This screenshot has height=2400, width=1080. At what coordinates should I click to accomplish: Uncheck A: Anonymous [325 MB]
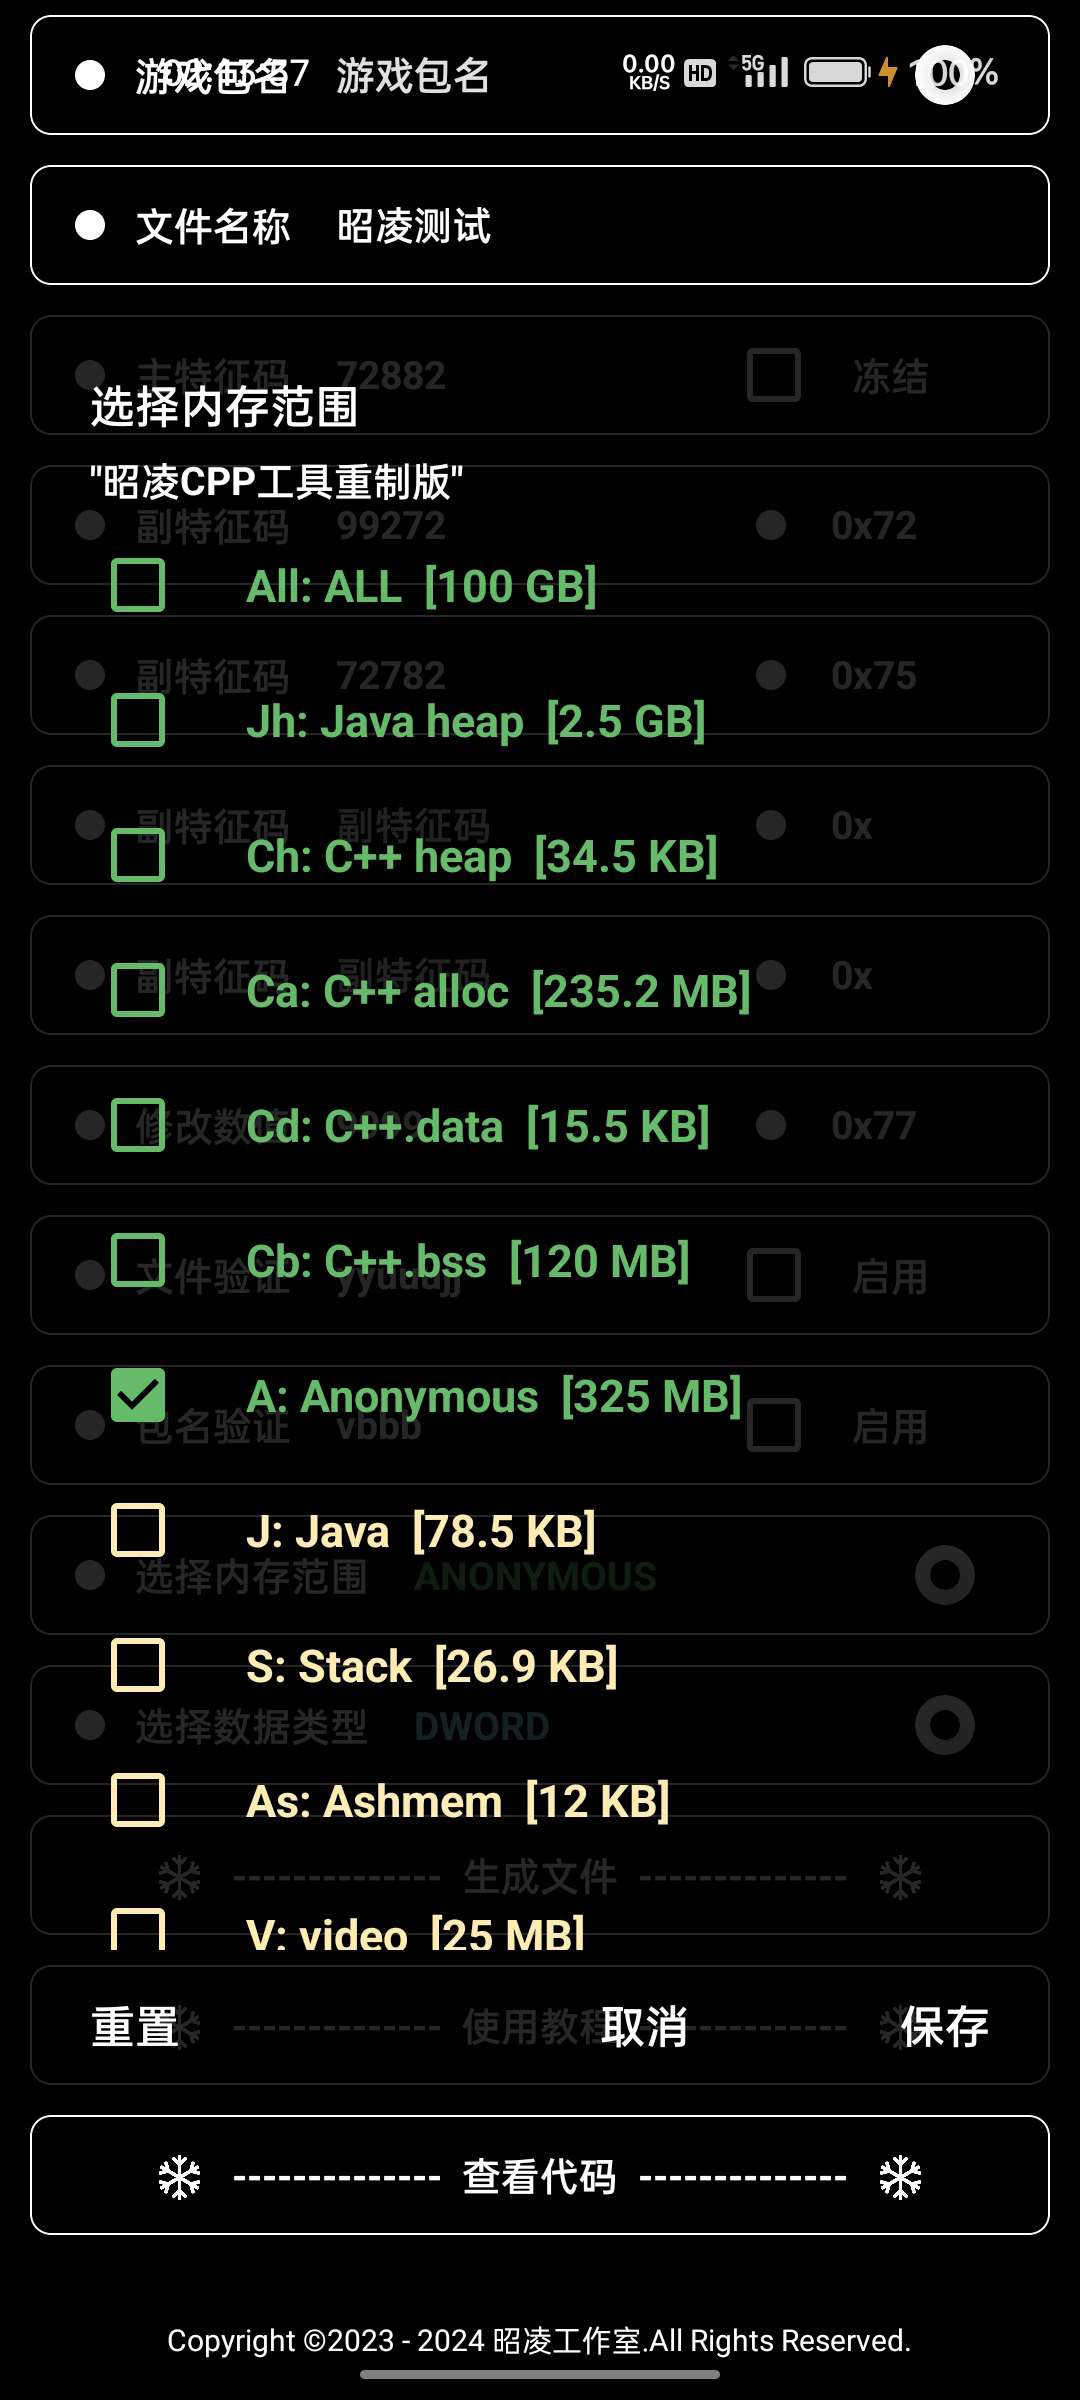(139, 1394)
